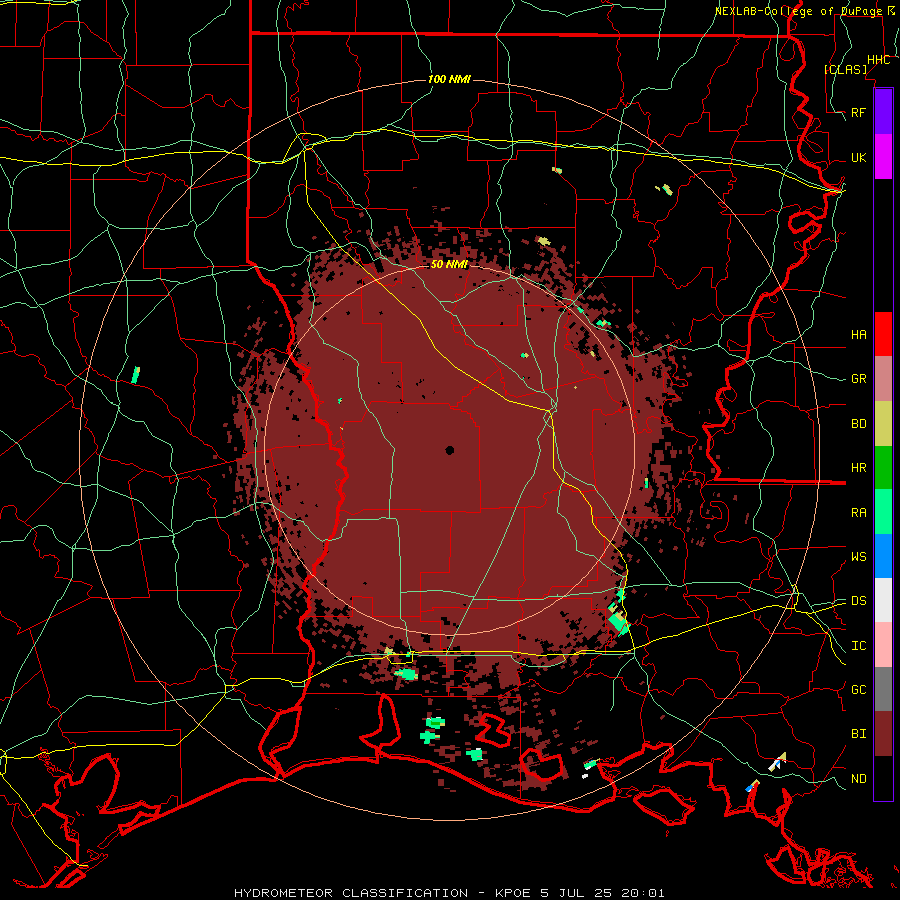Click the WS legend label

(x=858, y=556)
